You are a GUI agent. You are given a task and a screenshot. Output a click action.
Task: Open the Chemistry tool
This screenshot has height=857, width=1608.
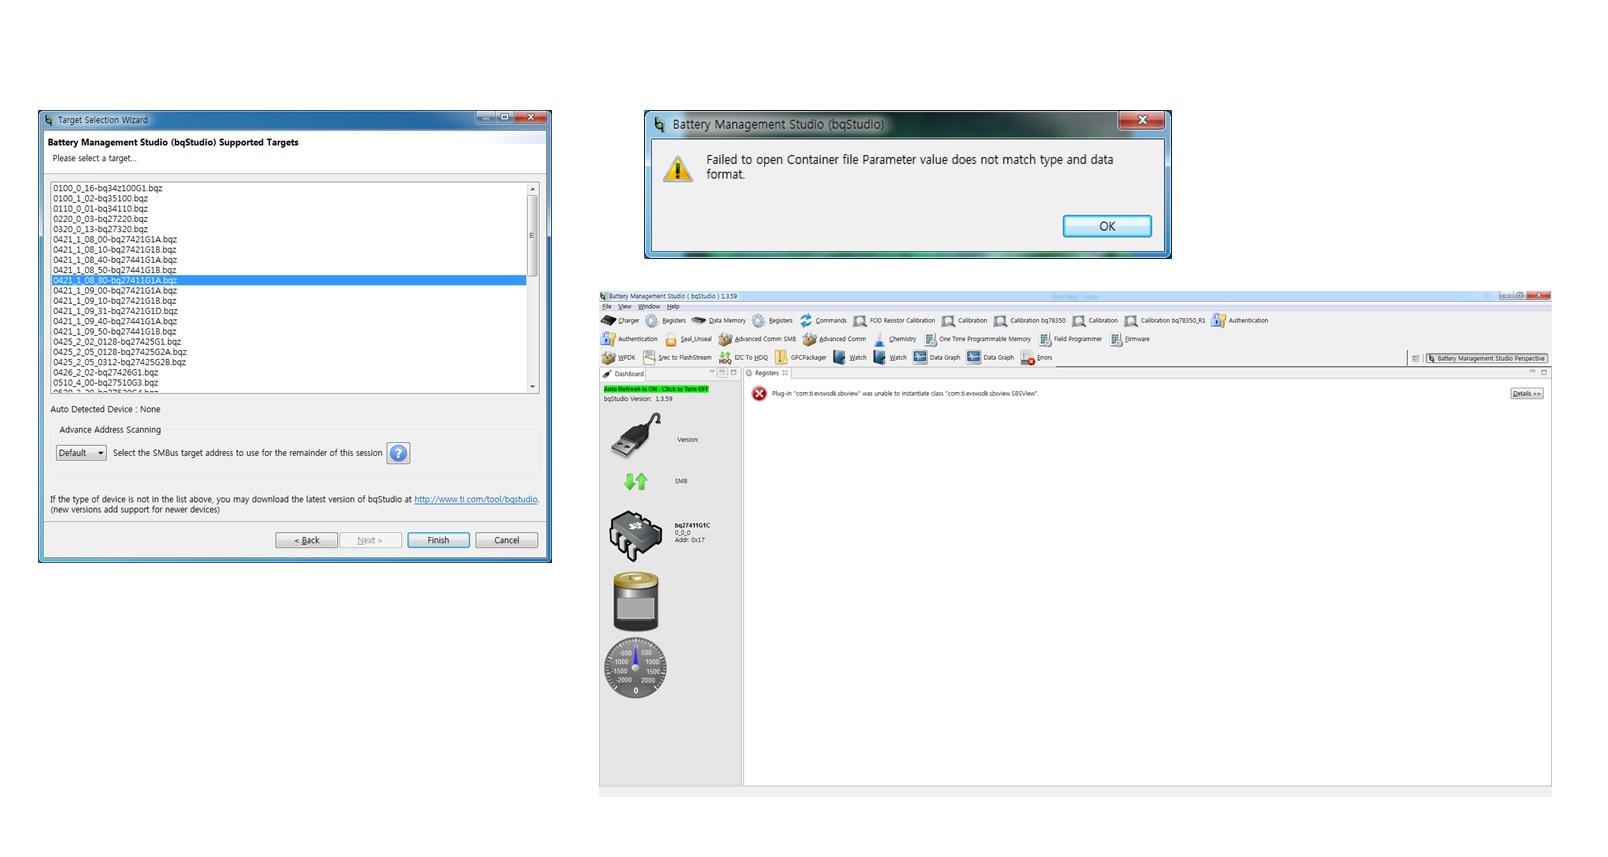pyautogui.click(x=895, y=339)
